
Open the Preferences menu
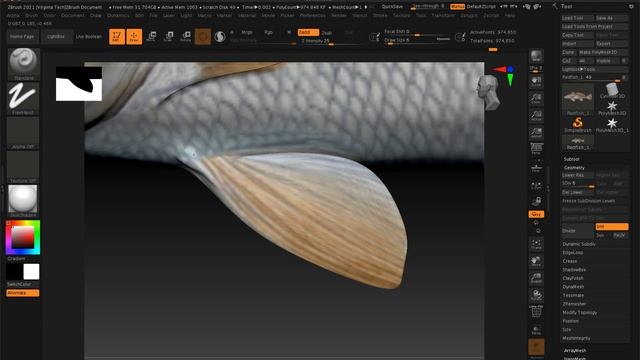313,16
